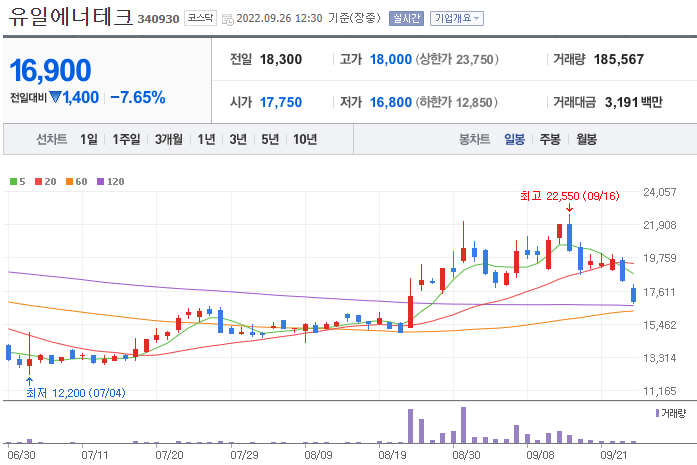Image resolution: width=697 pixels, height=465 pixels.
Task: Click the 시가 value 17,750
Action: [280, 102]
